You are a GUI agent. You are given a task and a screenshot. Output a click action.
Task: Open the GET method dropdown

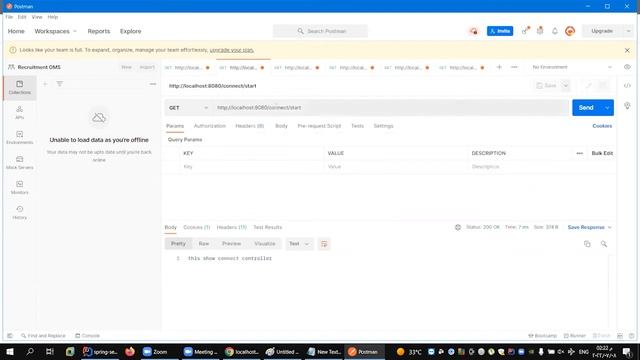click(x=188, y=108)
